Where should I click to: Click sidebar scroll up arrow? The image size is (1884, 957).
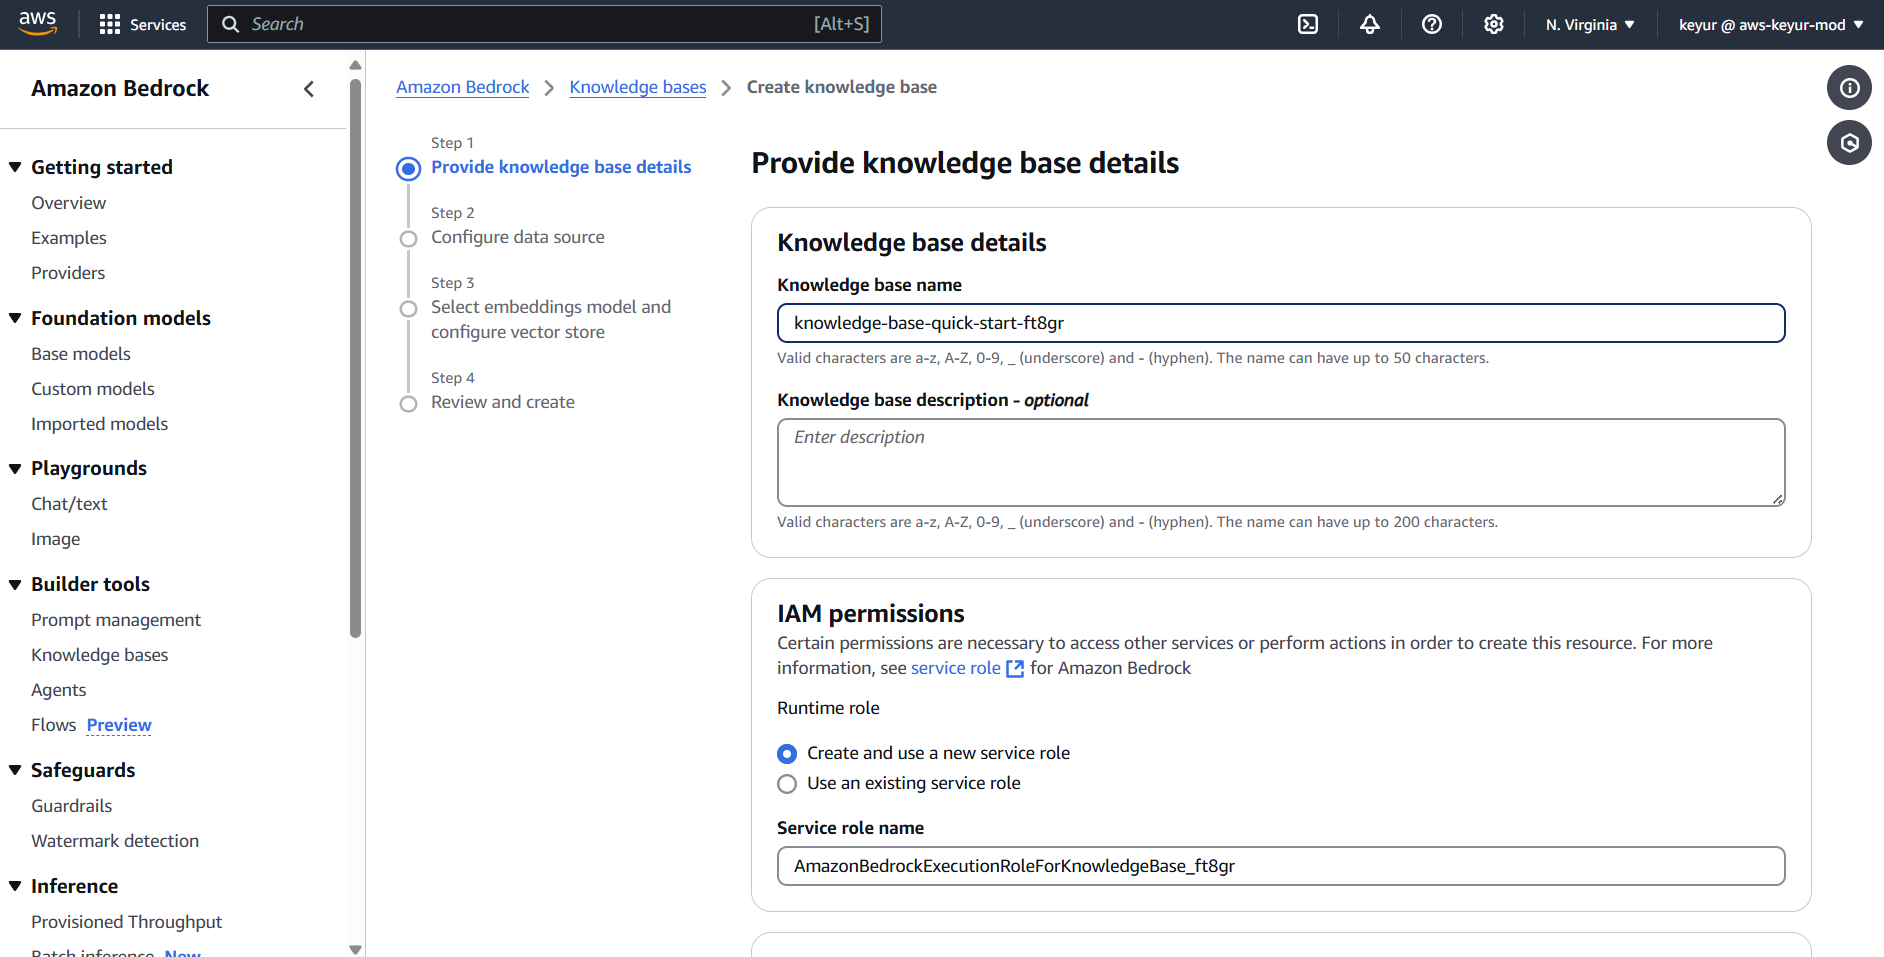pyautogui.click(x=355, y=65)
